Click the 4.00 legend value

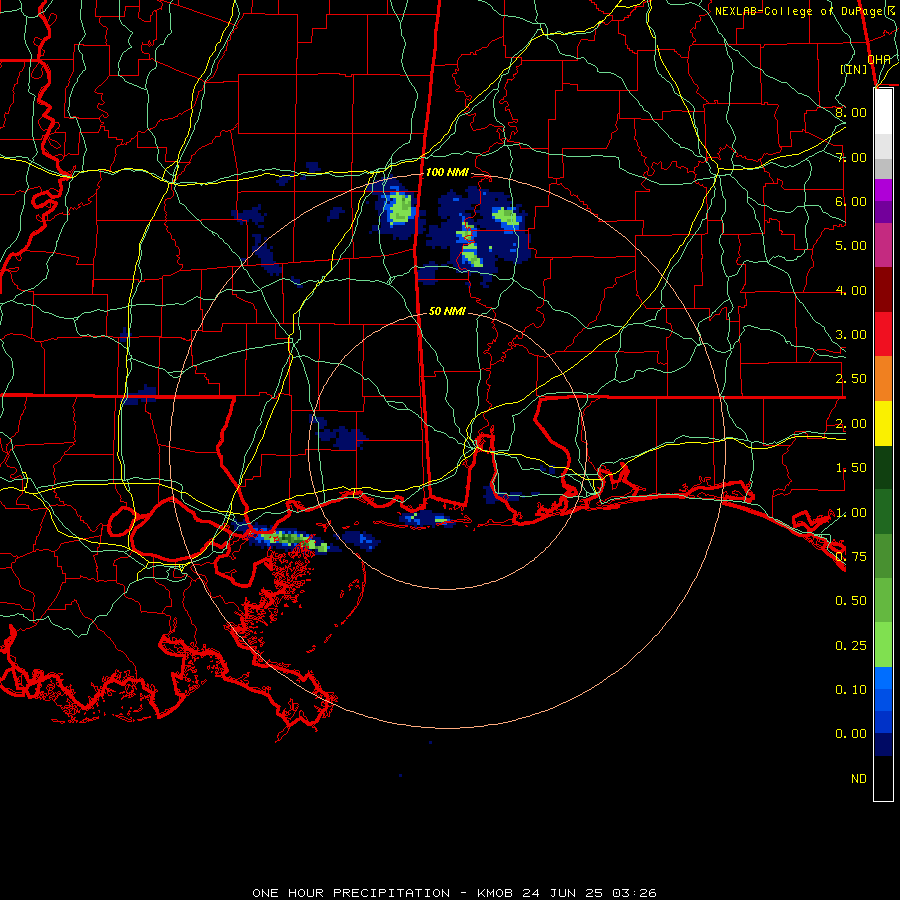pos(851,290)
